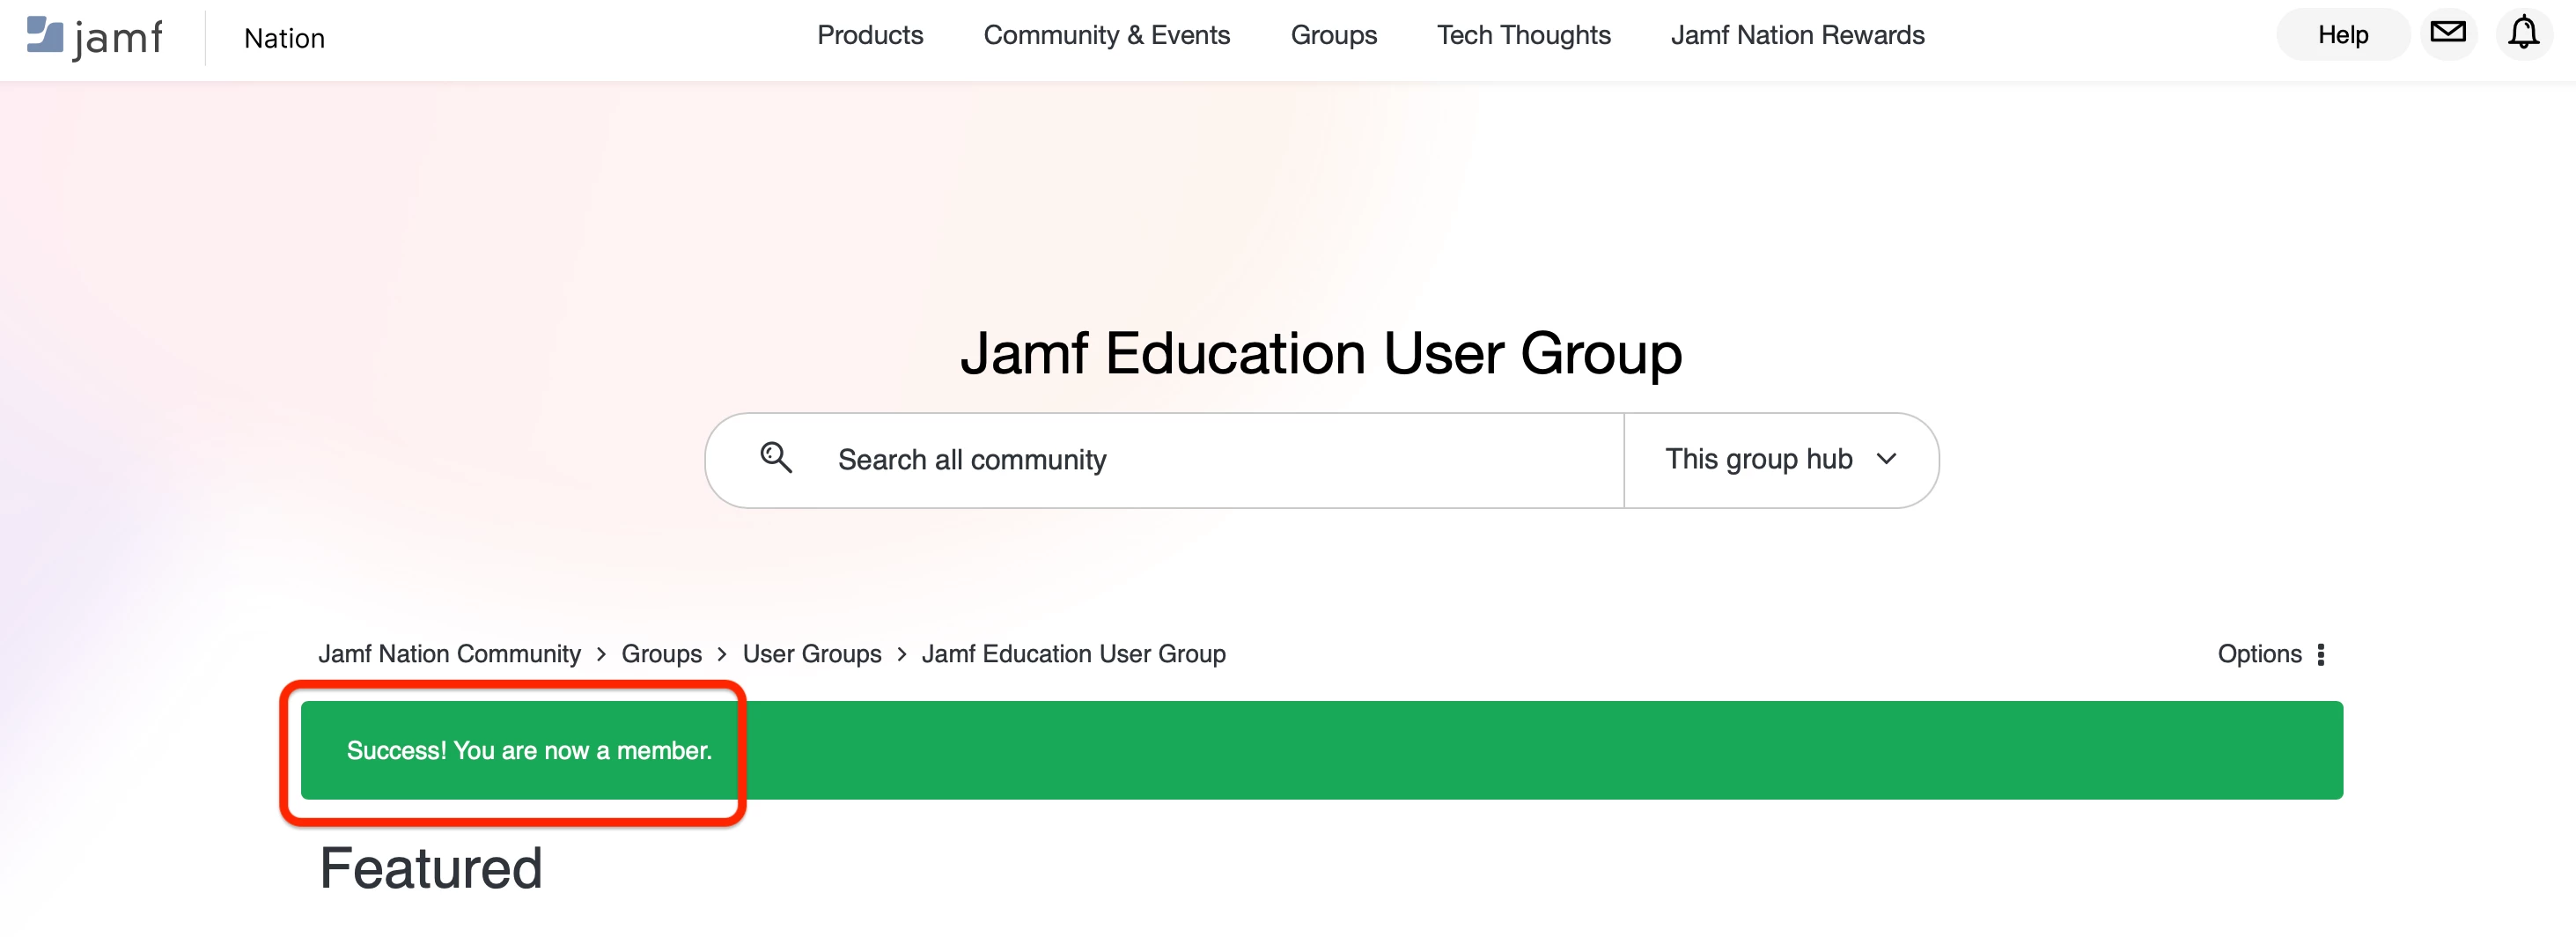
Task: Click the Featured heading
Action: point(431,868)
